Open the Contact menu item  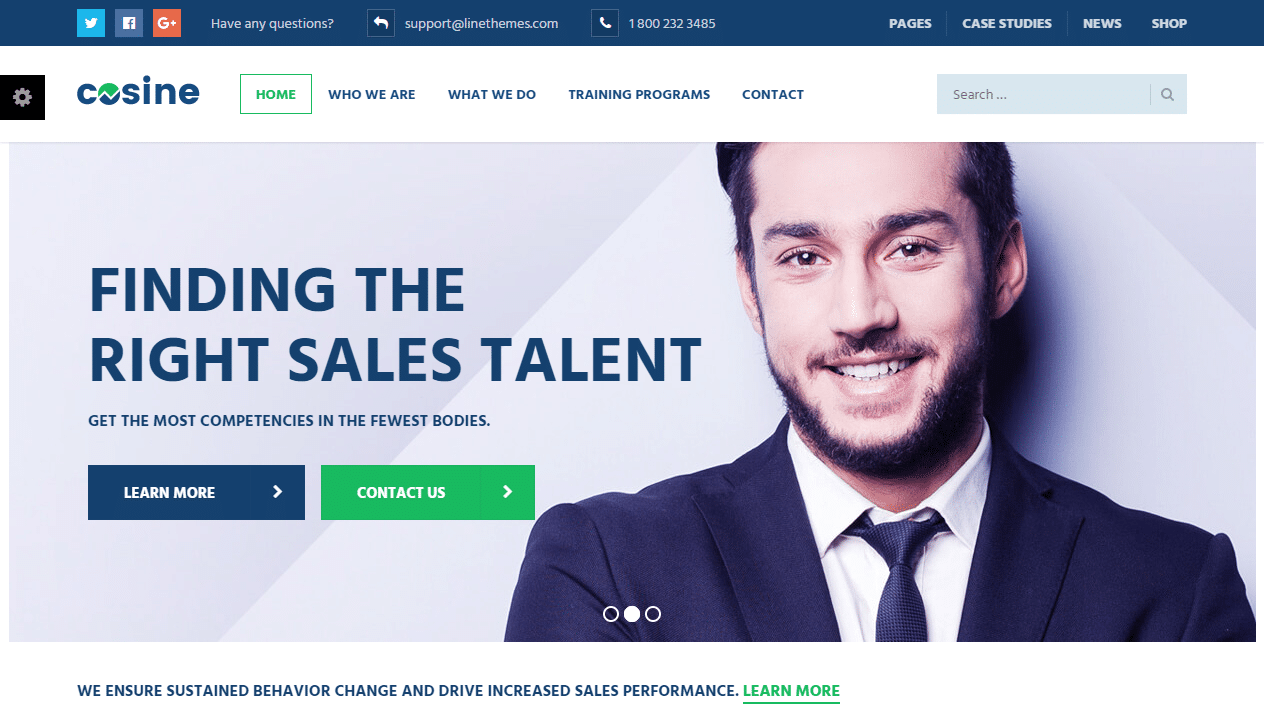773,94
